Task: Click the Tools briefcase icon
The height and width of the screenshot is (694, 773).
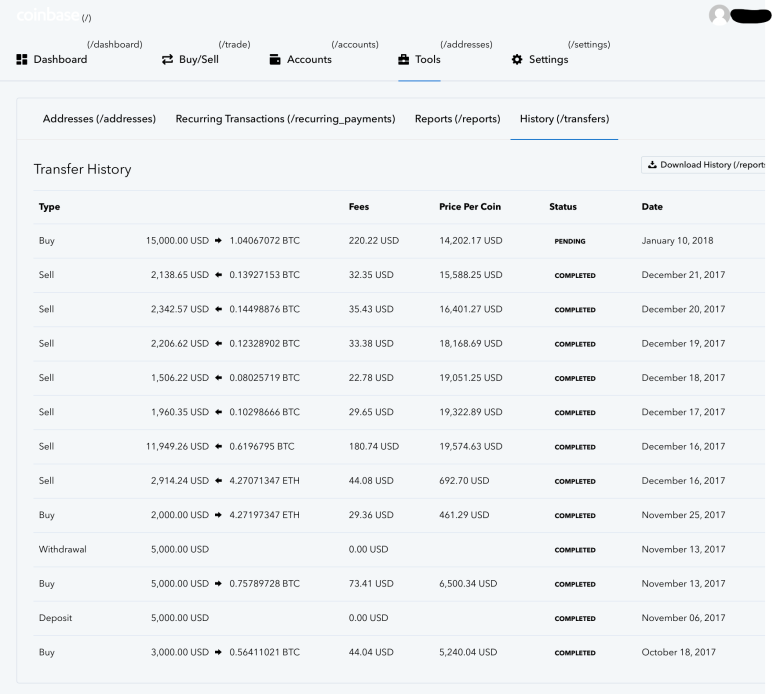Action: point(404,60)
